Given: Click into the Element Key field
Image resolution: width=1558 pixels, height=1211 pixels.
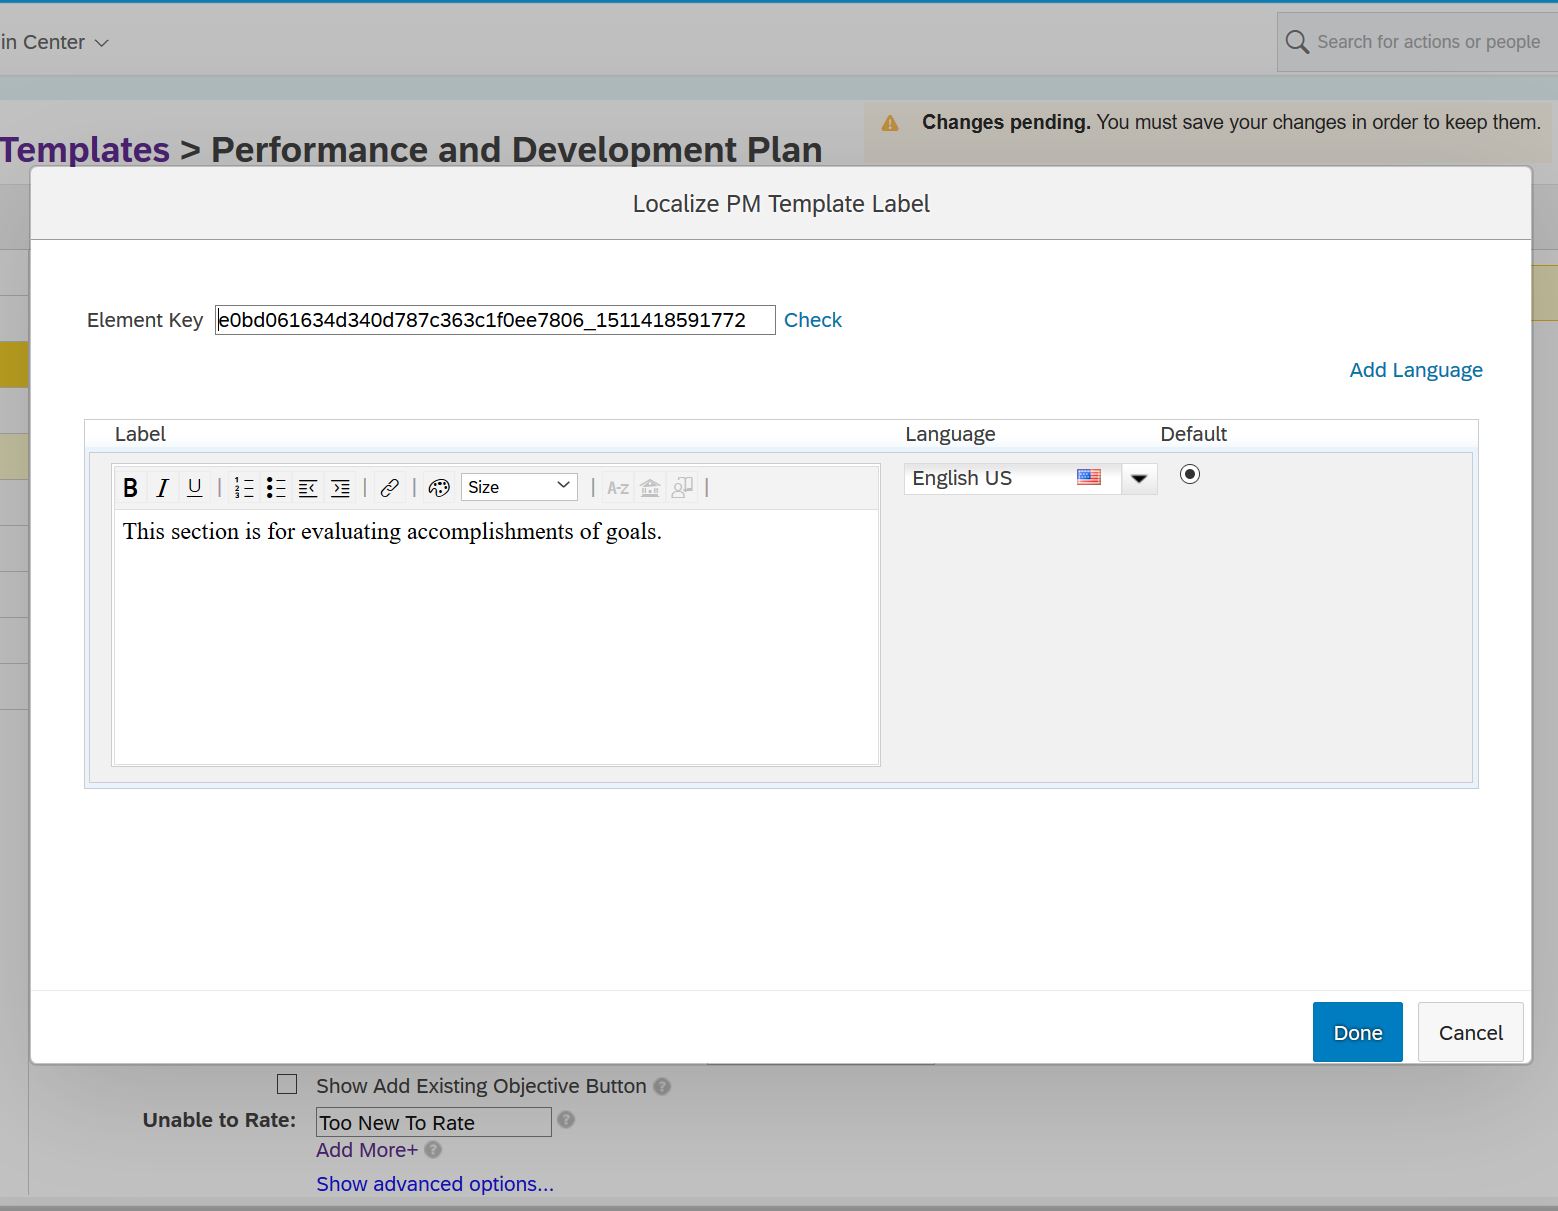Looking at the screenshot, I should pyautogui.click(x=495, y=320).
